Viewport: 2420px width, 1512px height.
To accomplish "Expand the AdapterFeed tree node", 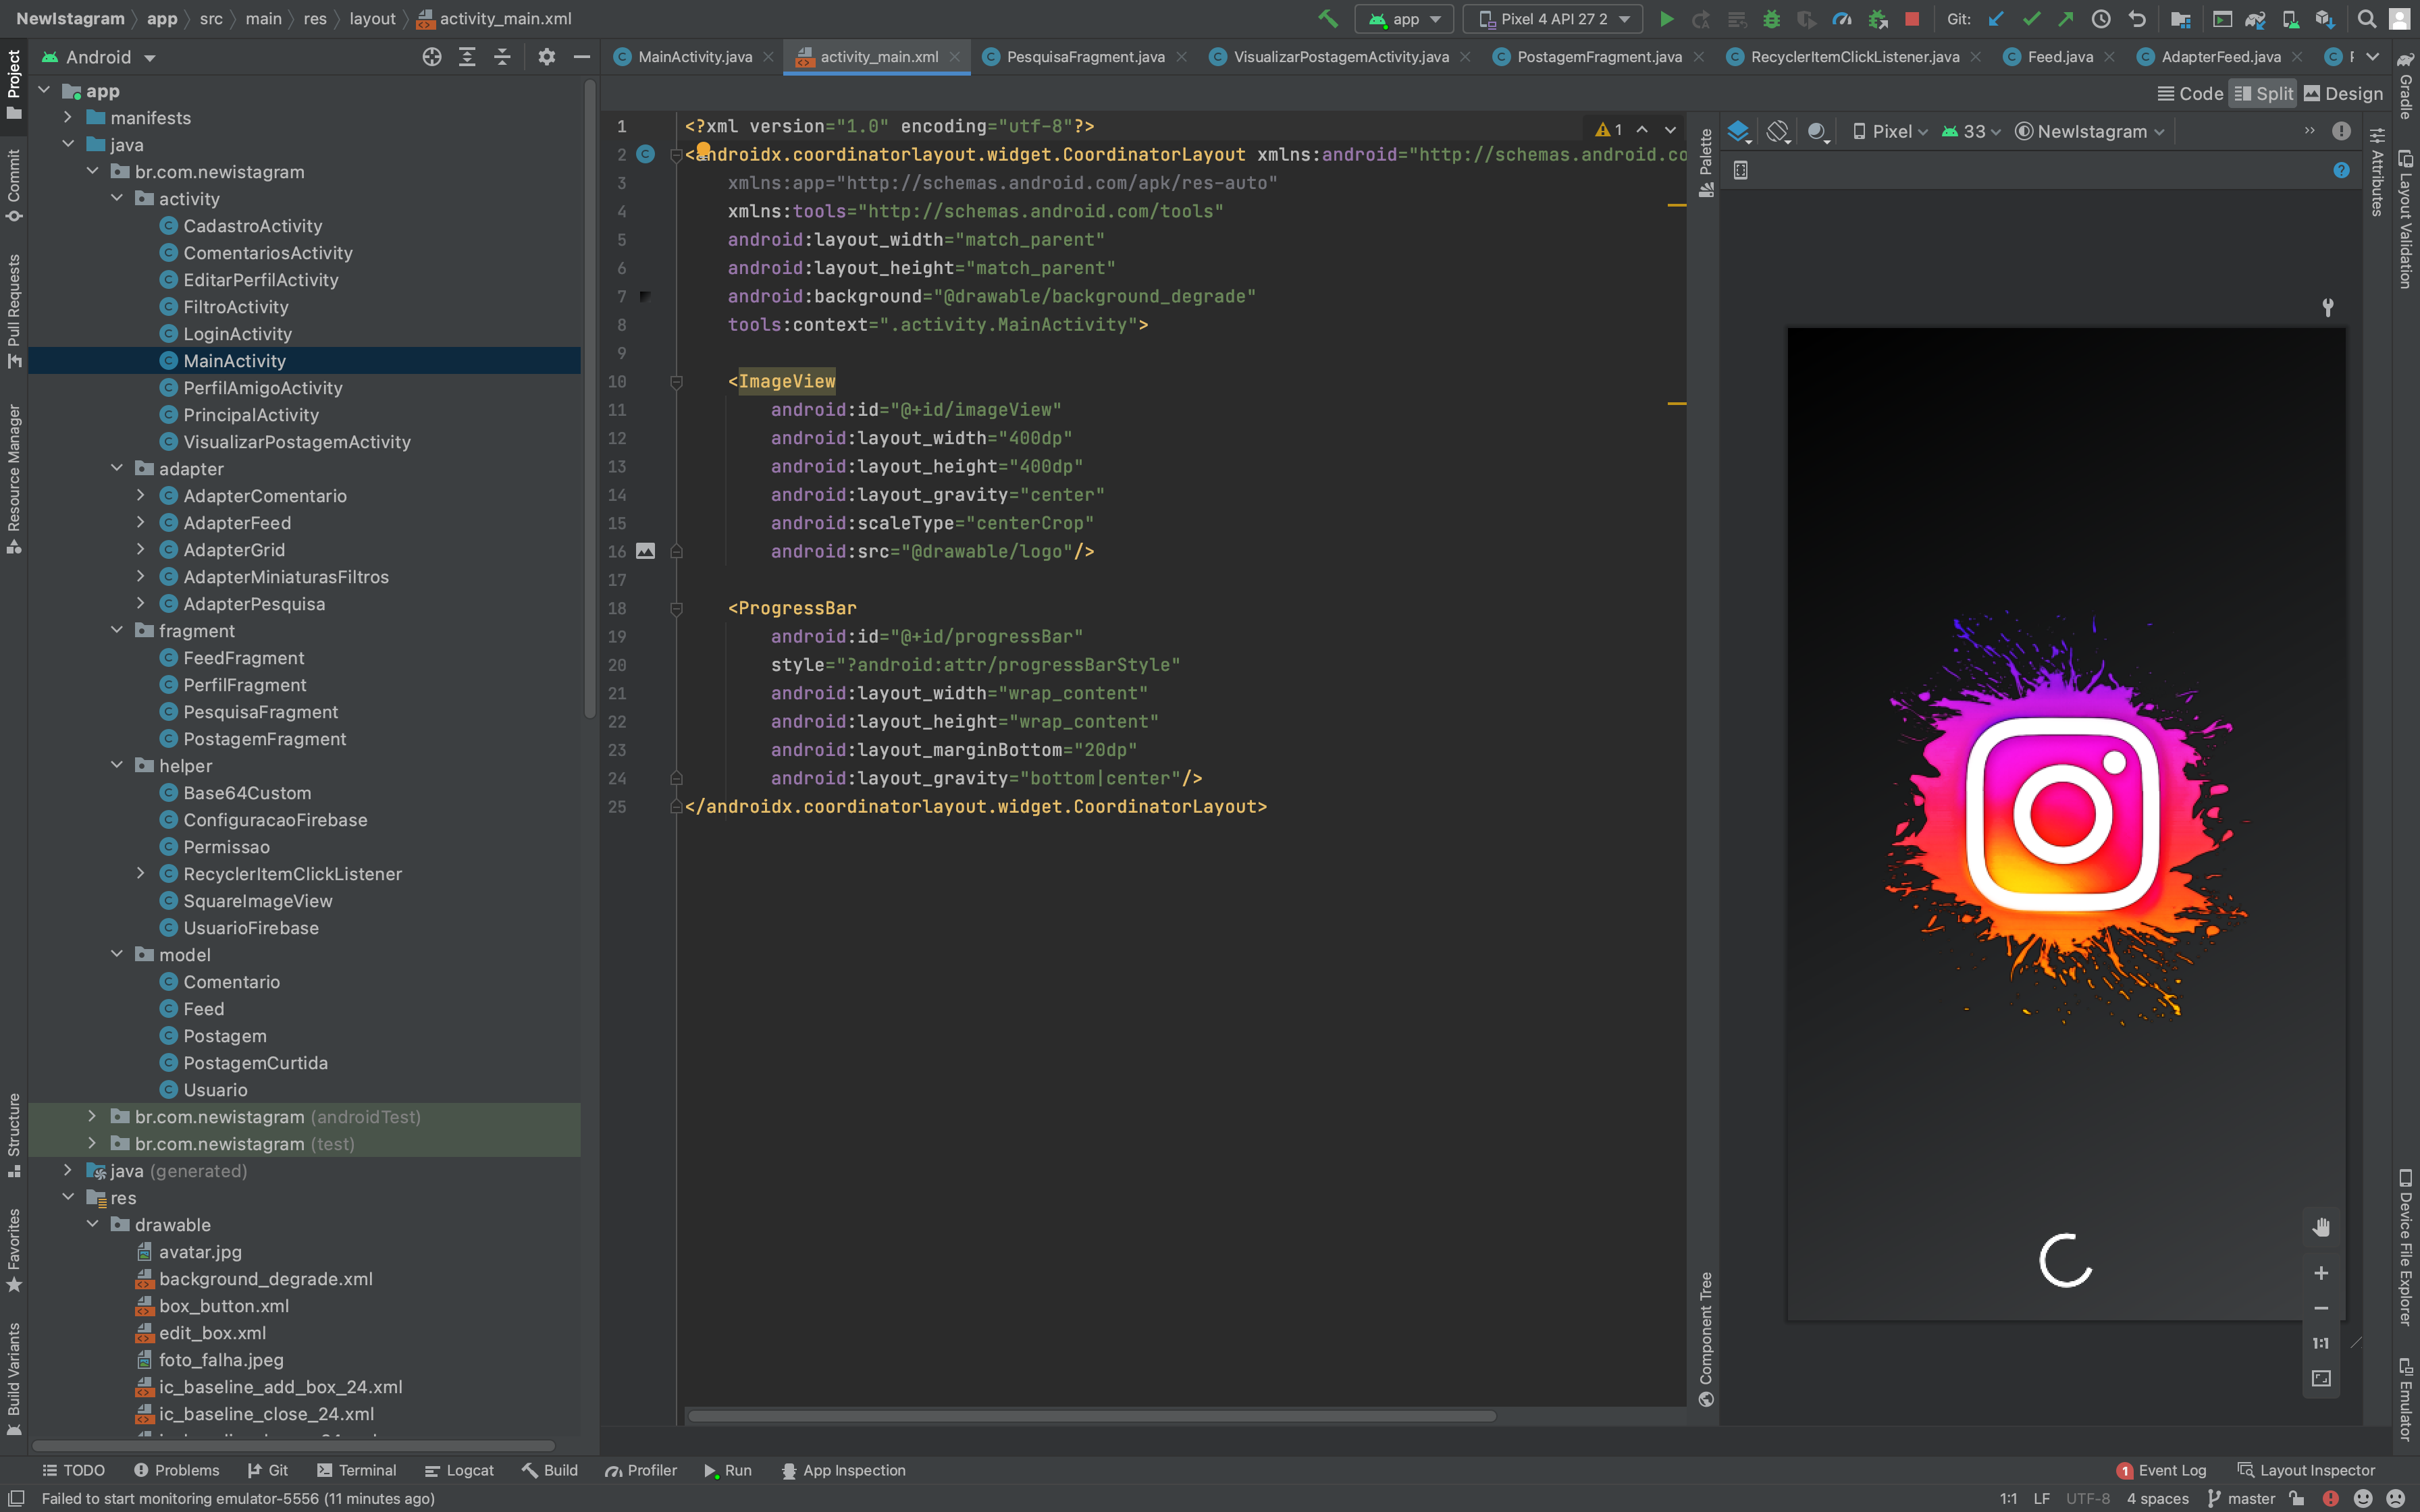I will point(141,522).
